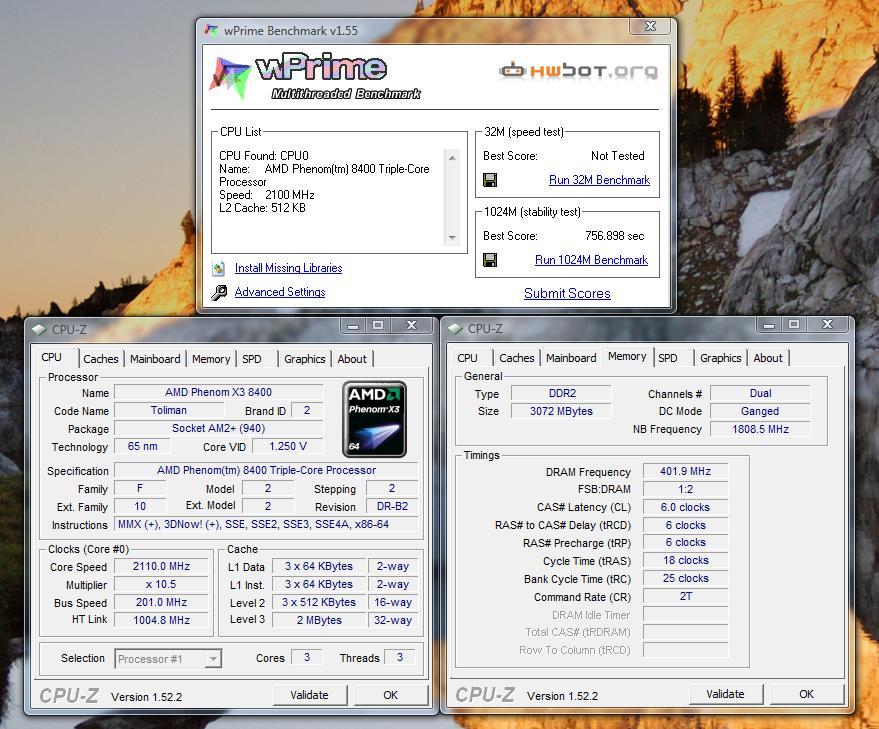Screen dimensions: 879x729
Task: Click the Package field Socket AM2+ (940)
Action: (x=219, y=428)
